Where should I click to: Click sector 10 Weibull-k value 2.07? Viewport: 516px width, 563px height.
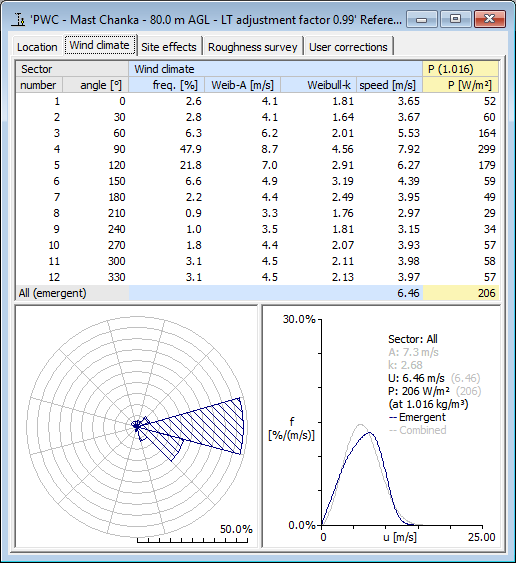coord(343,245)
